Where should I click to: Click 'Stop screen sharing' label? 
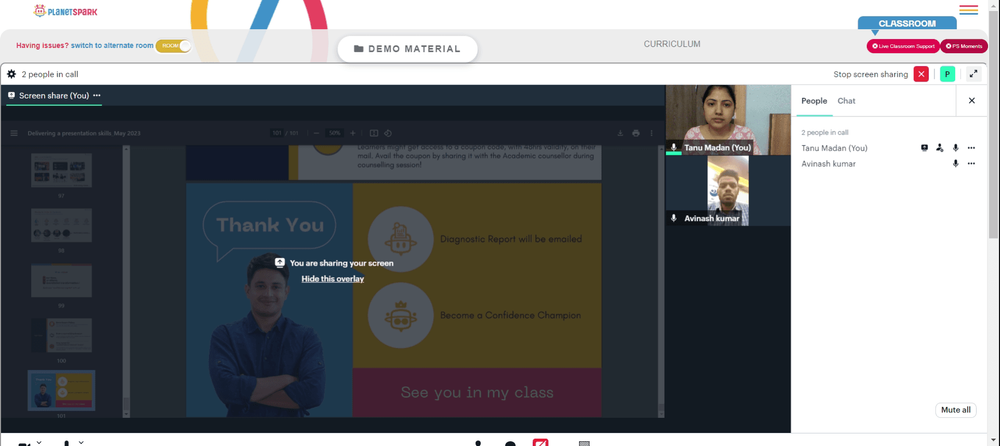[x=871, y=74]
